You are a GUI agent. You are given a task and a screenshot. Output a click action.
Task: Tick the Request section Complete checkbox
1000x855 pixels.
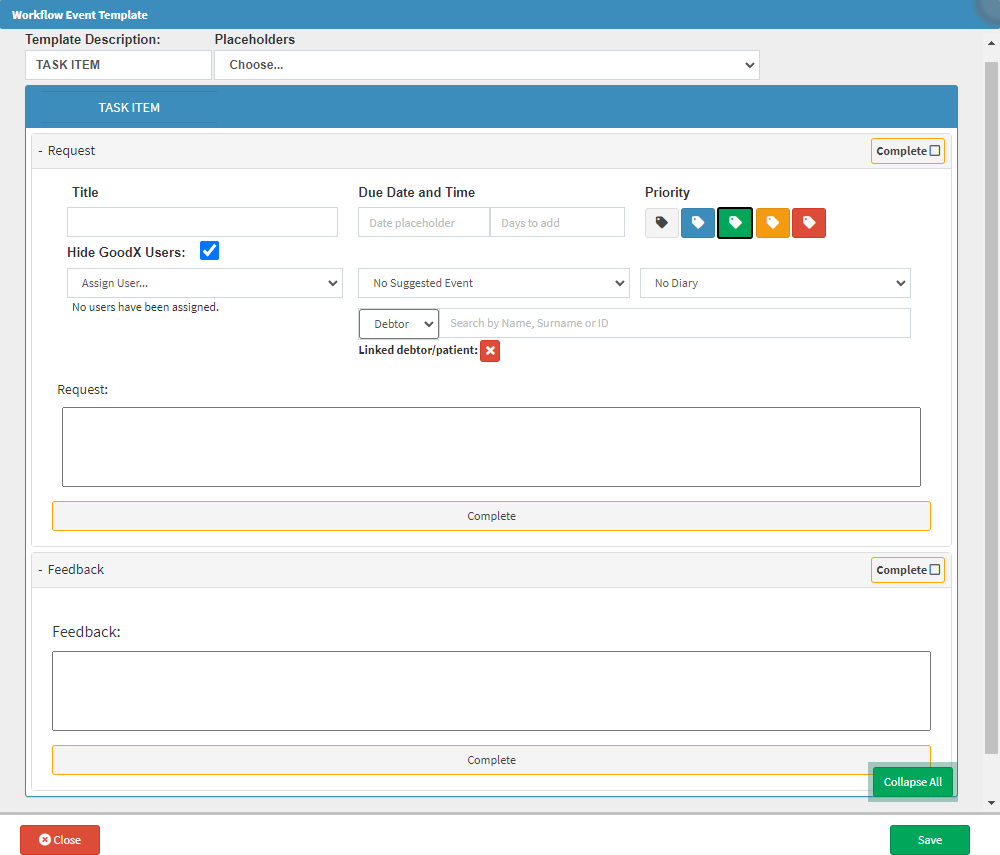(x=935, y=151)
